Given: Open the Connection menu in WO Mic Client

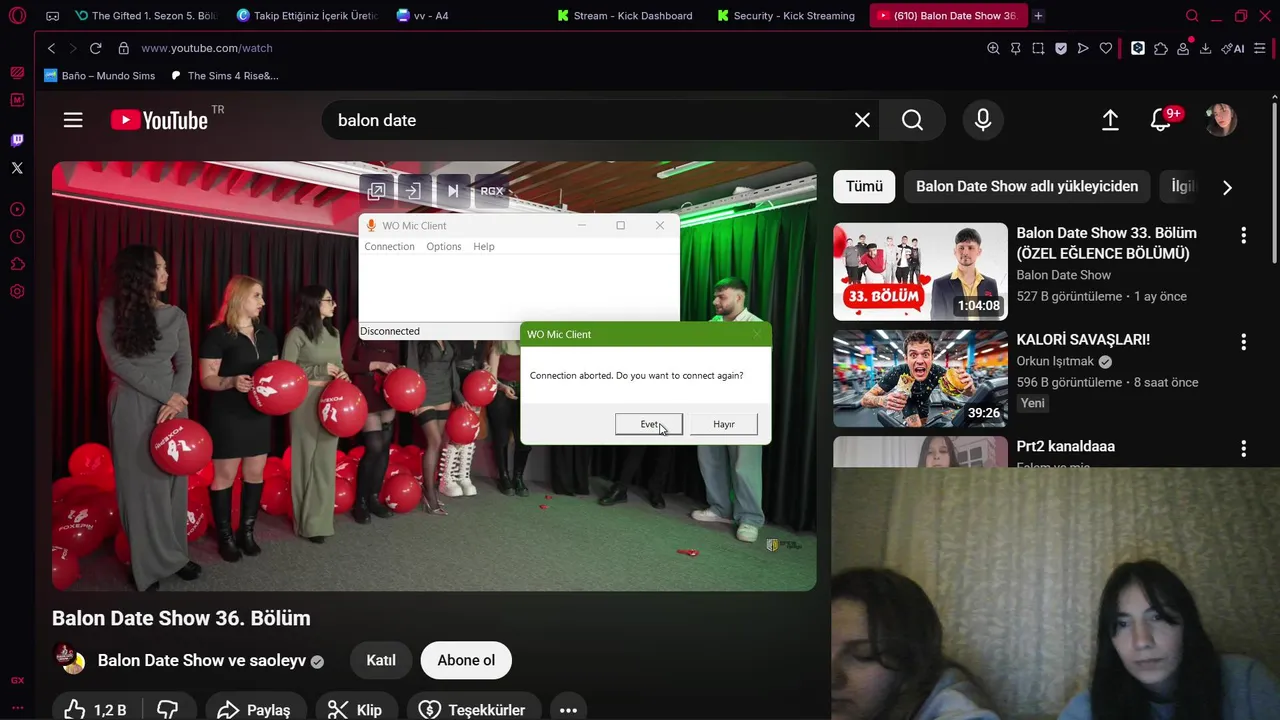Looking at the screenshot, I should point(389,246).
